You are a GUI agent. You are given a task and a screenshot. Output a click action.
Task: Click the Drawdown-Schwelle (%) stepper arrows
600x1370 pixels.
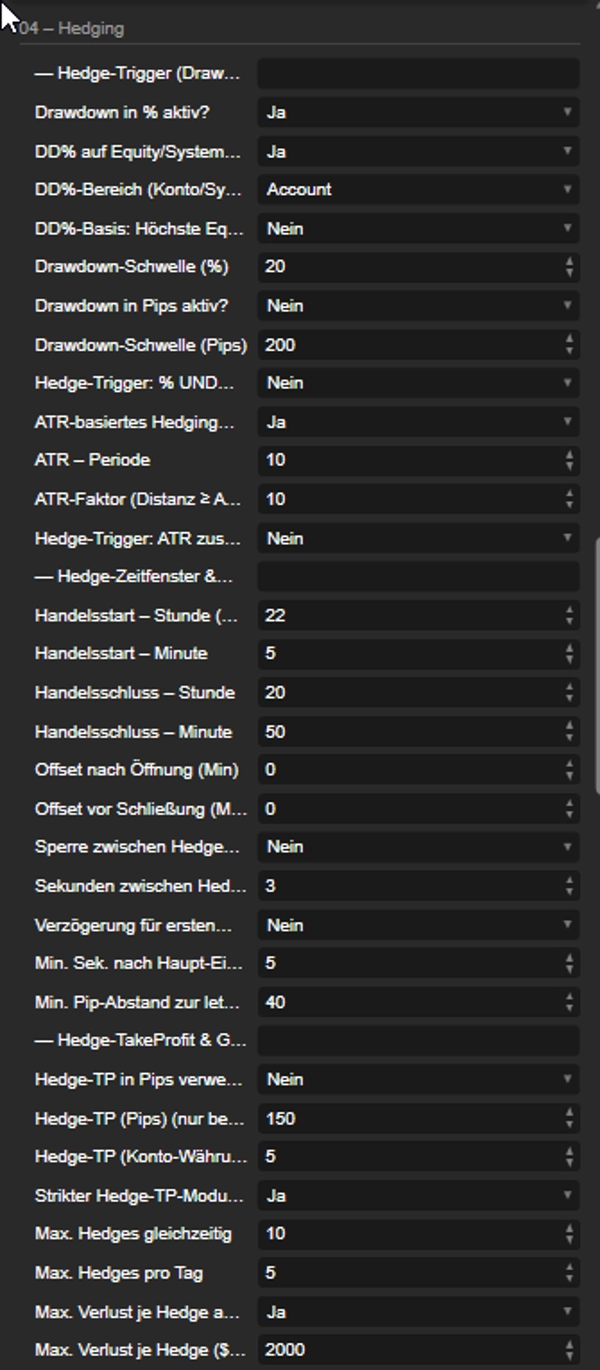coord(570,267)
